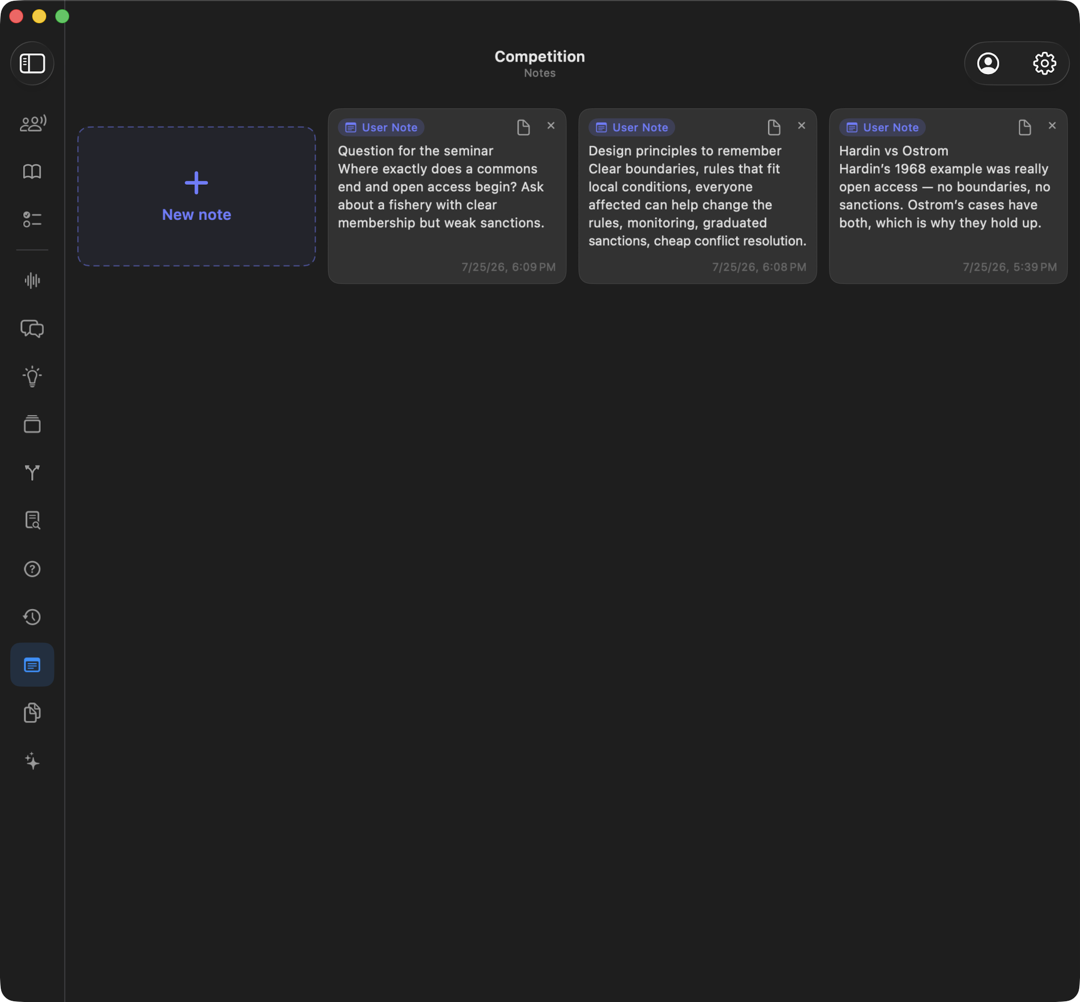1080x1002 pixels.
Task: Click User Note badge on Design principles note
Action: (632, 127)
